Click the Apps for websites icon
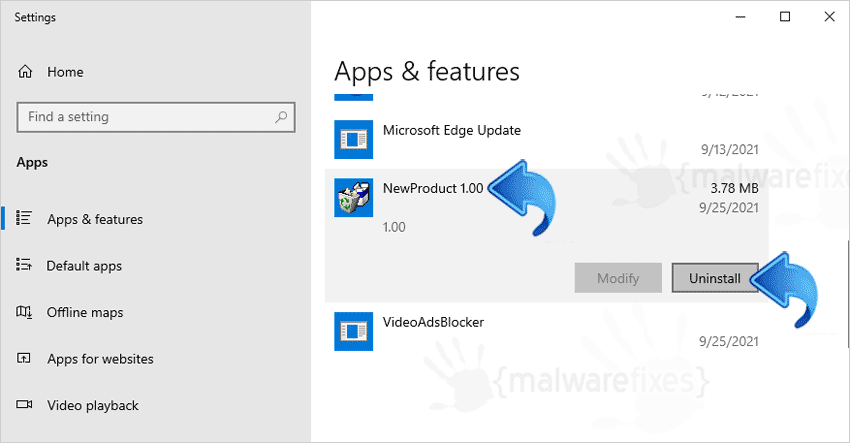 [x=24, y=358]
